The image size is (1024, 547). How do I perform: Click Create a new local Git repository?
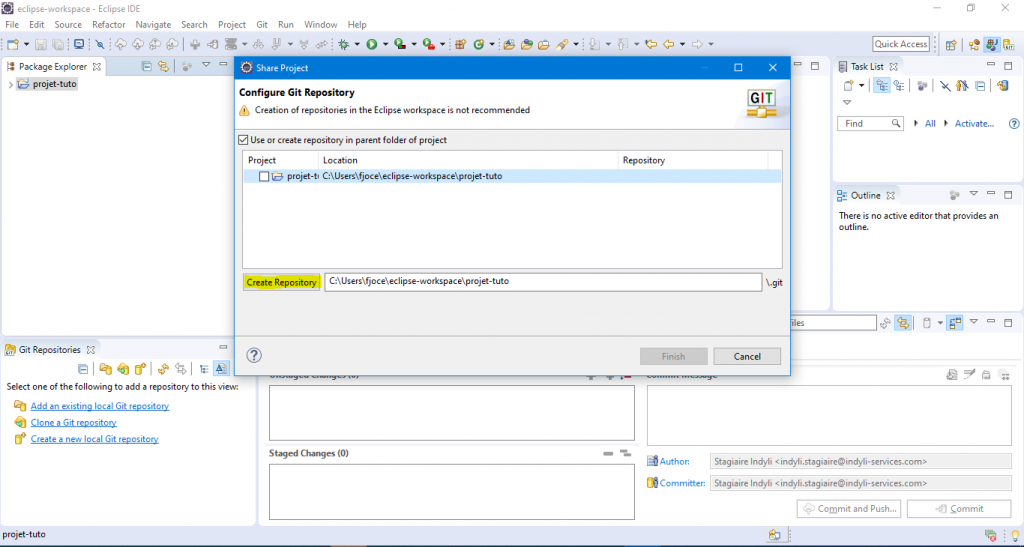coord(95,439)
